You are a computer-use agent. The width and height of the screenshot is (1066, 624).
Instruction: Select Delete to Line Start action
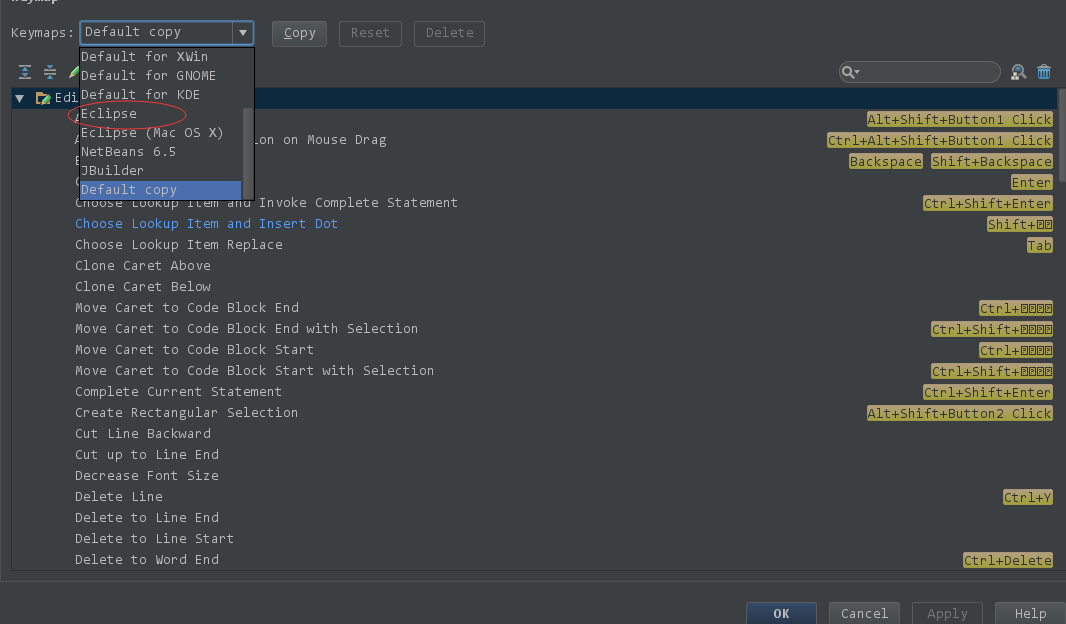pyautogui.click(x=154, y=540)
